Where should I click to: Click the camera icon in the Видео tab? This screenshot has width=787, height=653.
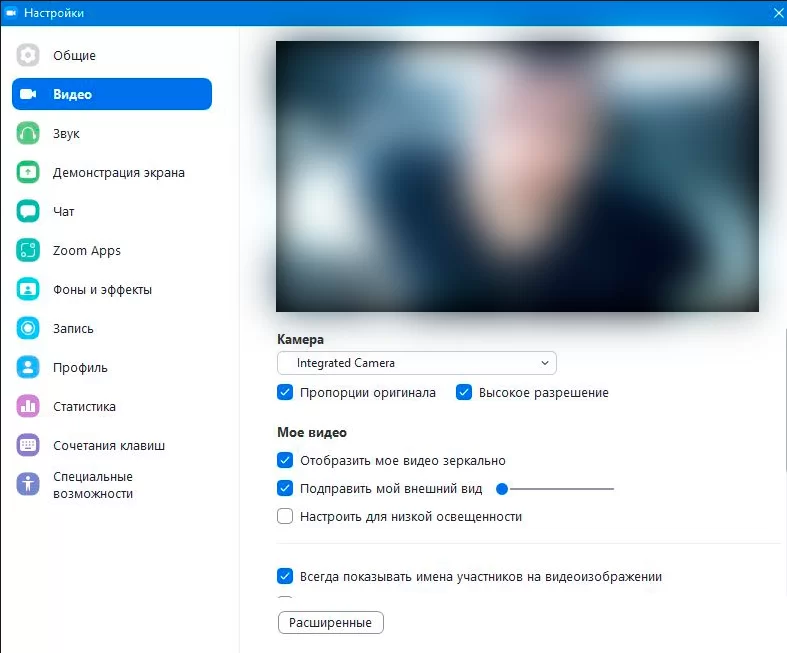click(x=28, y=94)
